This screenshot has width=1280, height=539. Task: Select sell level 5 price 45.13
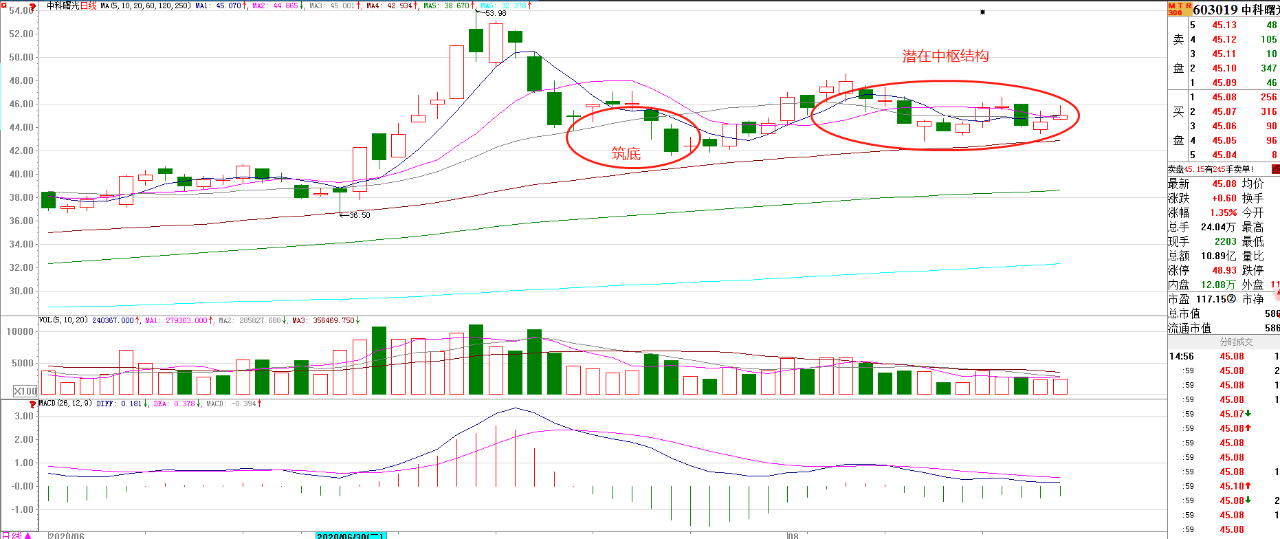point(1224,25)
